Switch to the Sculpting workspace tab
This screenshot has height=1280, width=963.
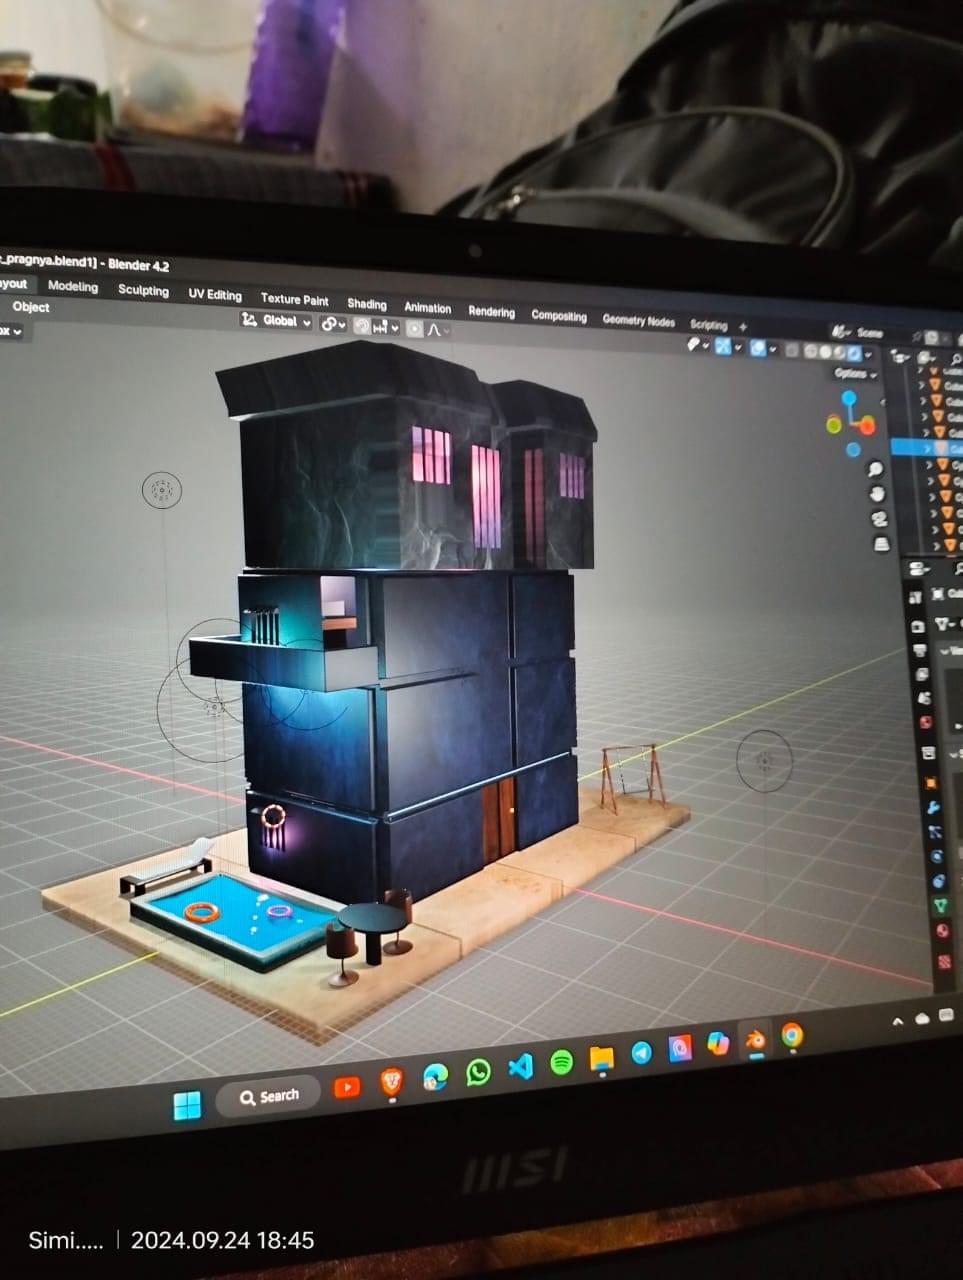(x=143, y=290)
